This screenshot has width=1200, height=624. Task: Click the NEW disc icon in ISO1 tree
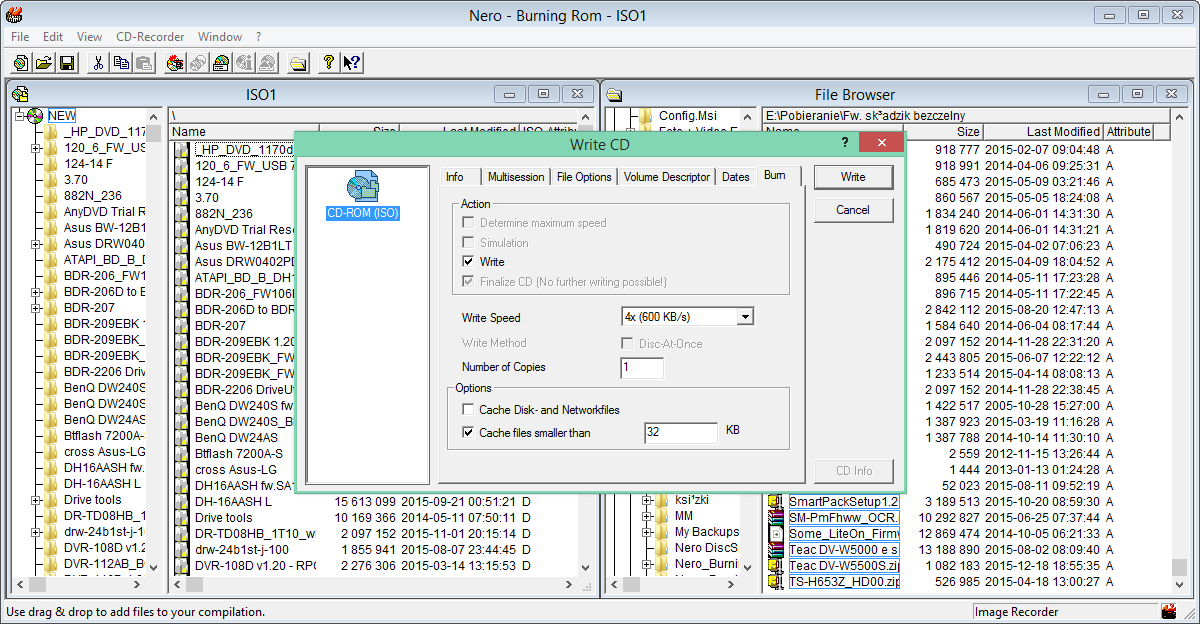click(36, 116)
